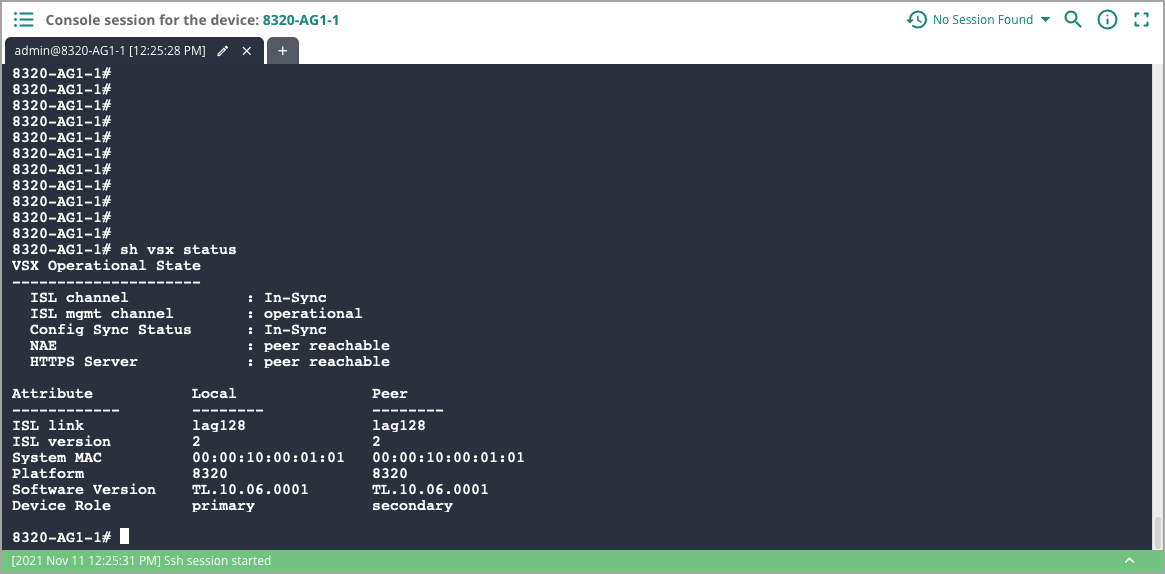
Task: Click the 8320-AG1-1 device name link
Action: pyautogui.click(x=300, y=20)
